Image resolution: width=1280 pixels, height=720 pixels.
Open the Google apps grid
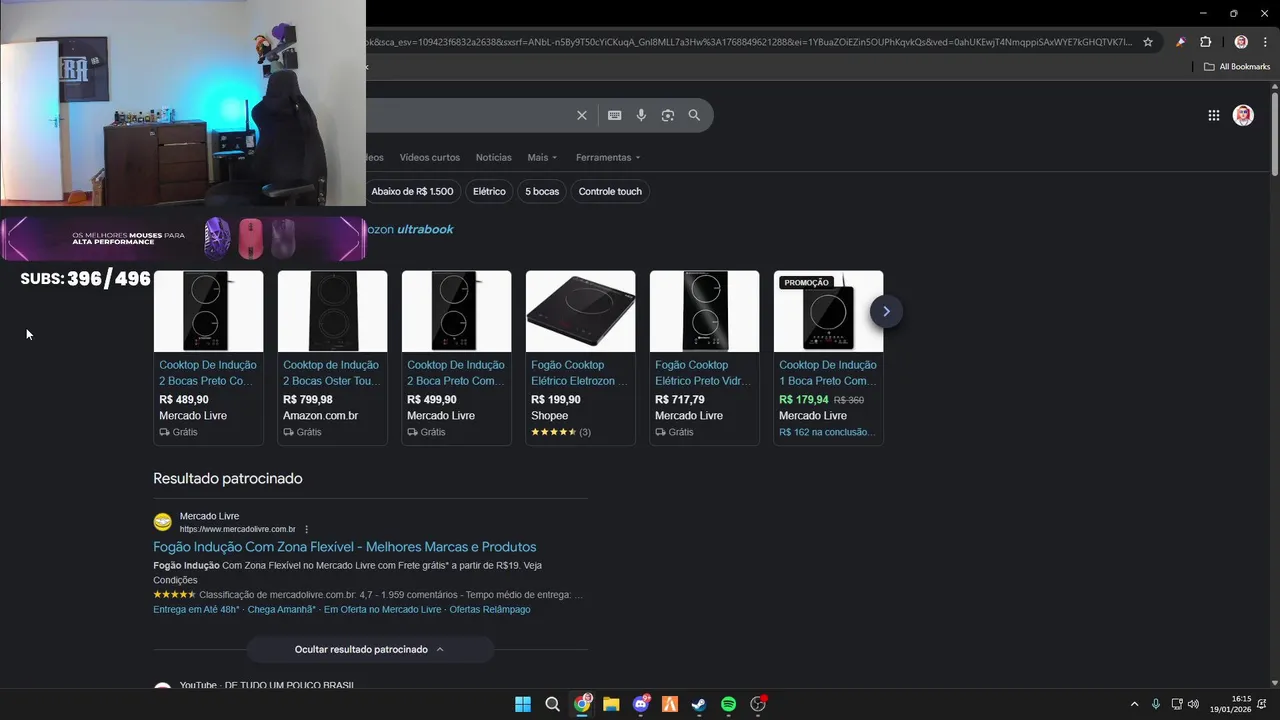pyautogui.click(x=1214, y=115)
